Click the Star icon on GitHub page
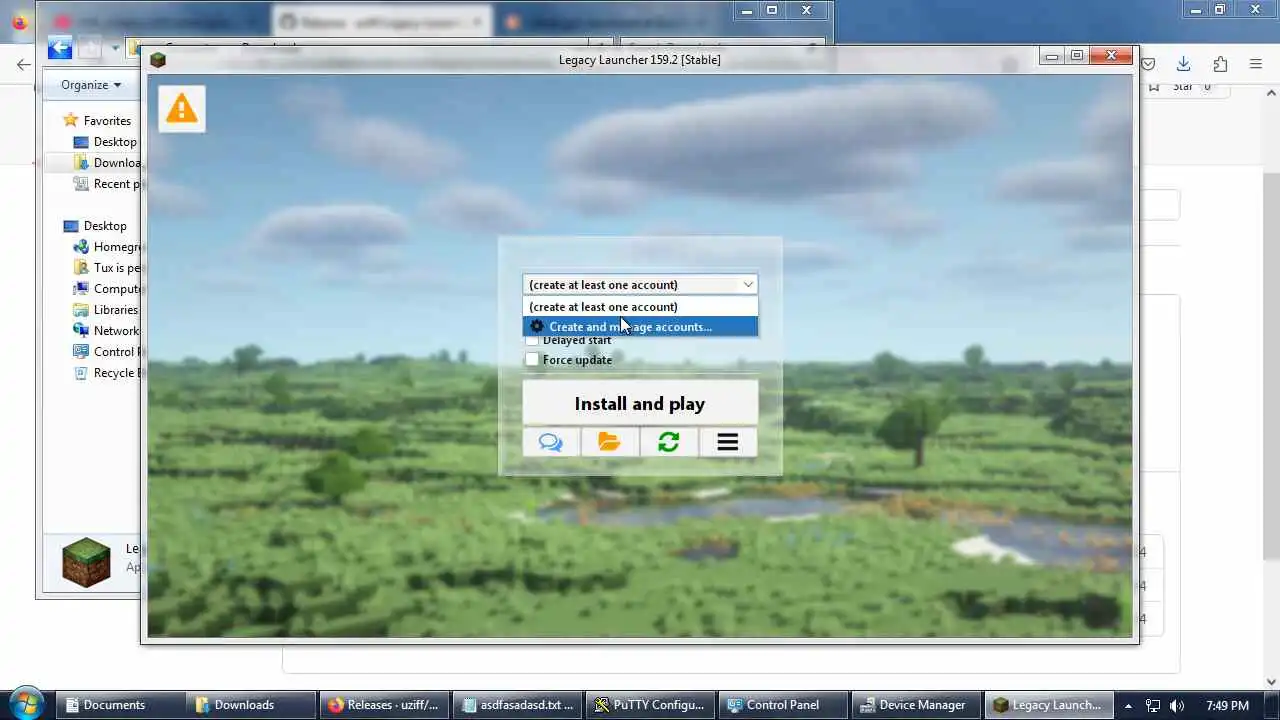 pyautogui.click(x=1155, y=87)
